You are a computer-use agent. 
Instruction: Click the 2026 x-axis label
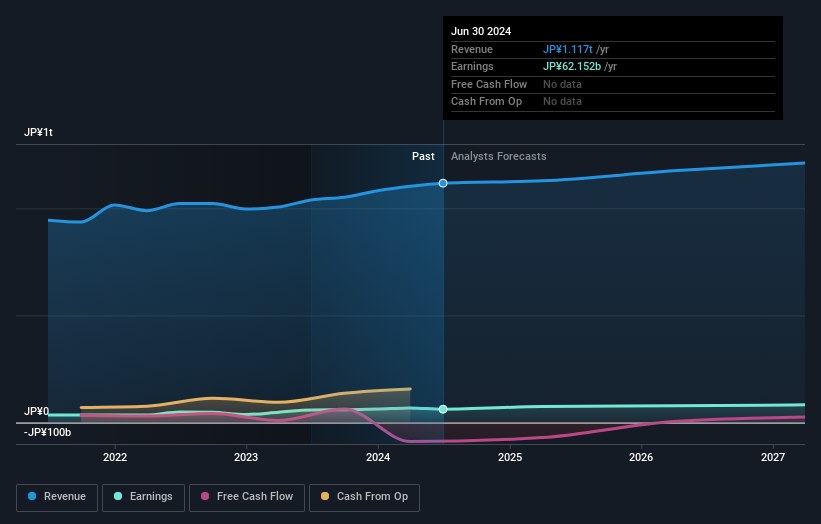pos(641,457)
